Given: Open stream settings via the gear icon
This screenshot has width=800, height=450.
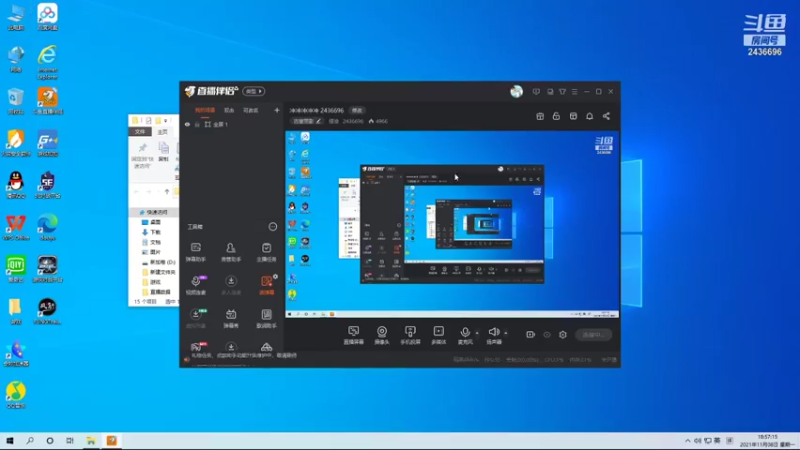Looking at the screenshot, I should pyautogui.click(x=563, y=335).
